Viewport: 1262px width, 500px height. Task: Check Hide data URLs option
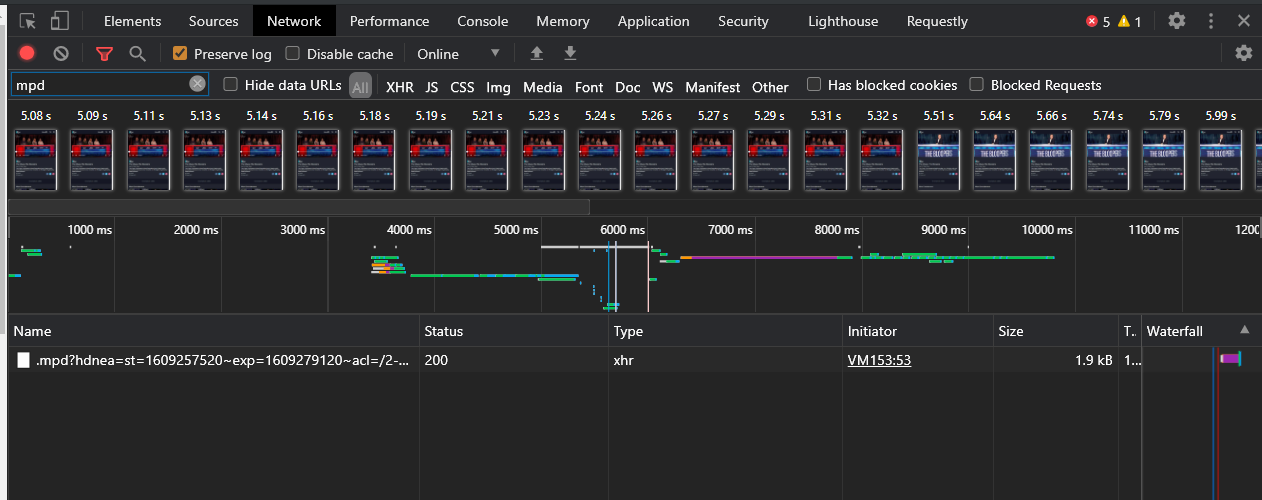231,85
